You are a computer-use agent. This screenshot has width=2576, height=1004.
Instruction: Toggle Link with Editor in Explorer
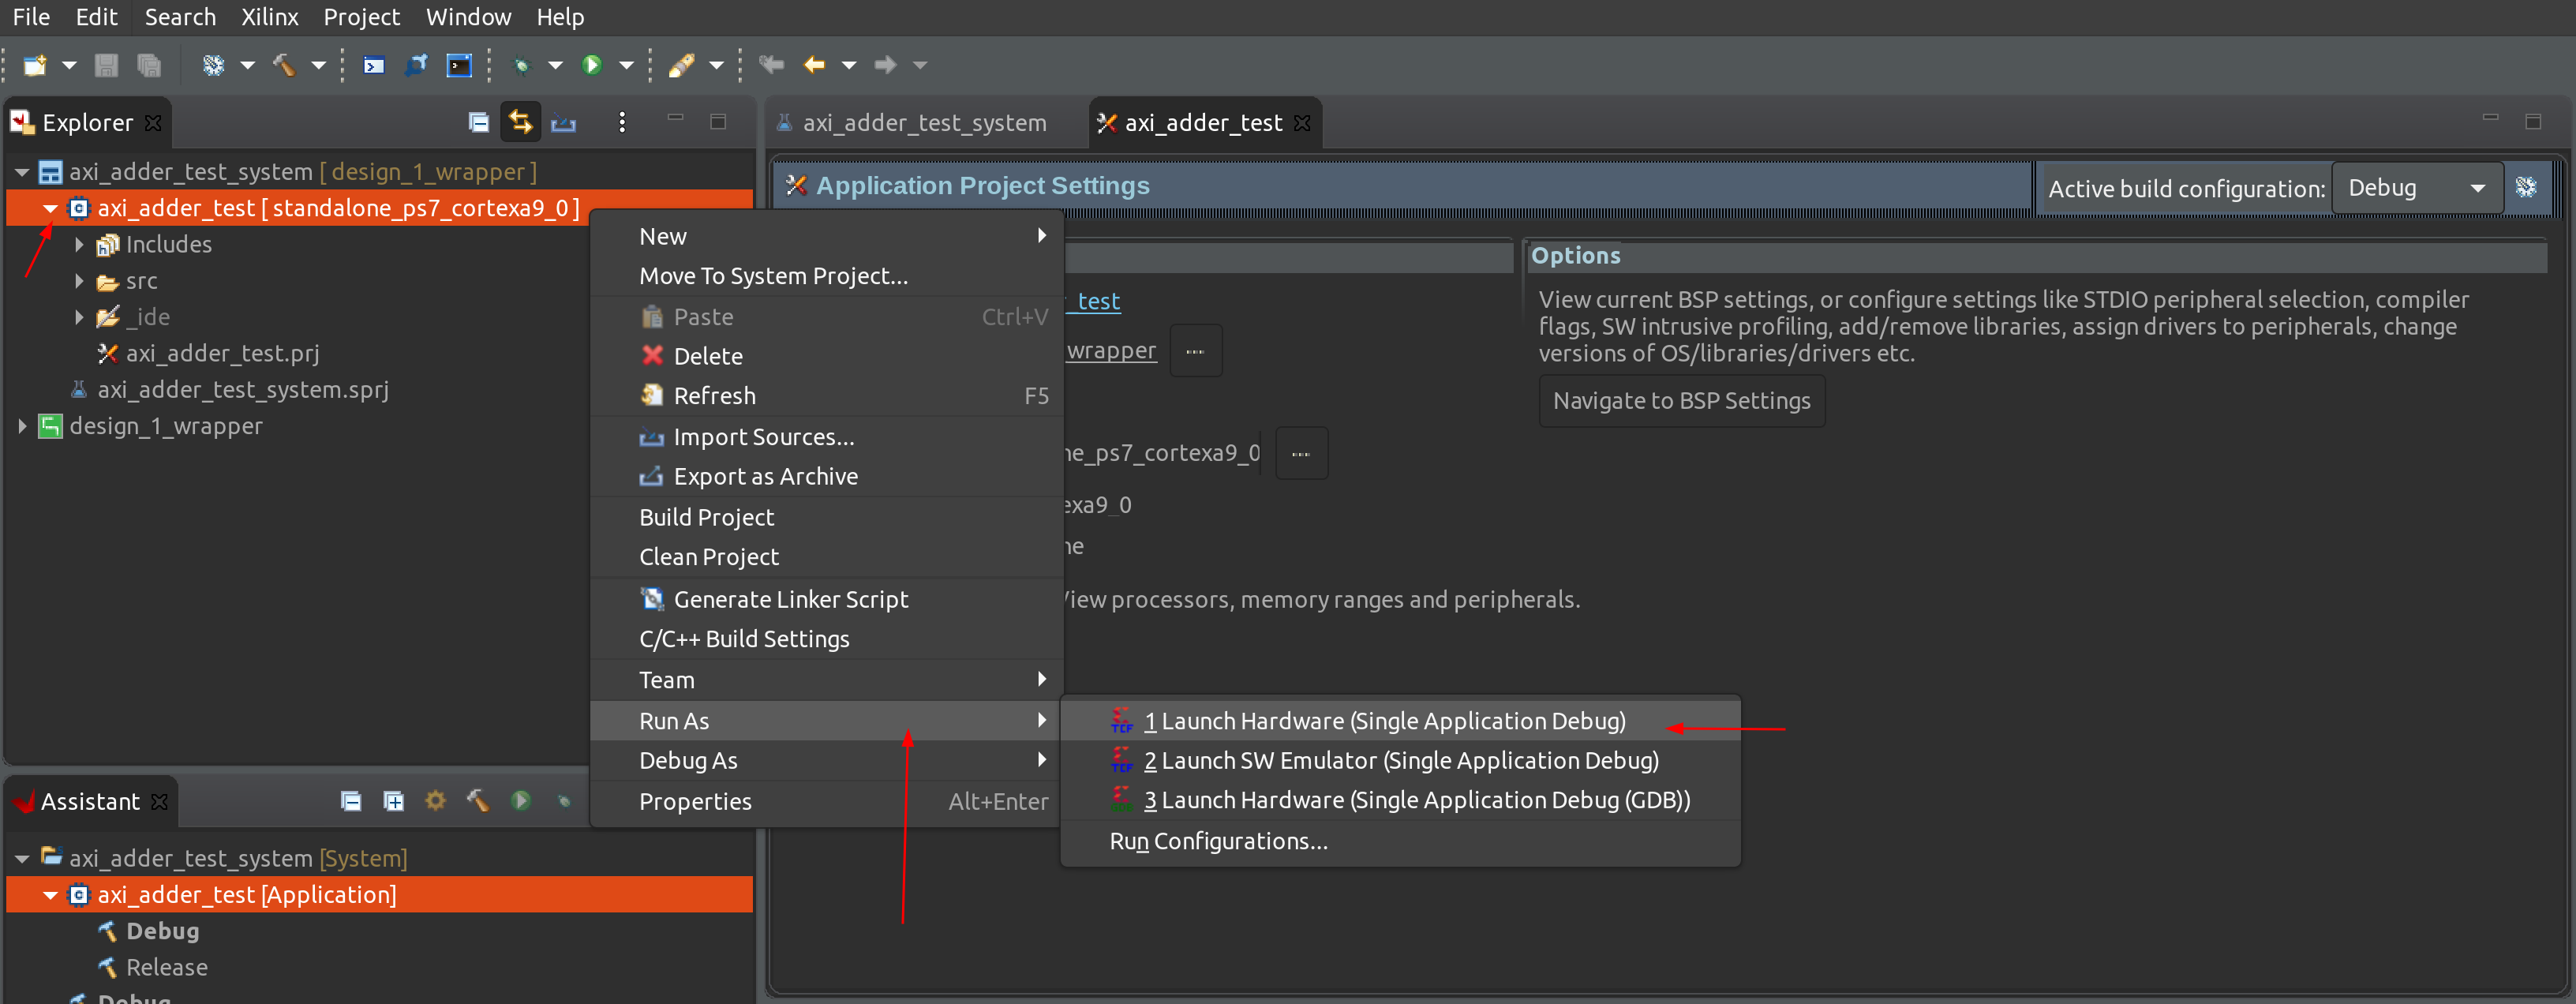[520, 121]
